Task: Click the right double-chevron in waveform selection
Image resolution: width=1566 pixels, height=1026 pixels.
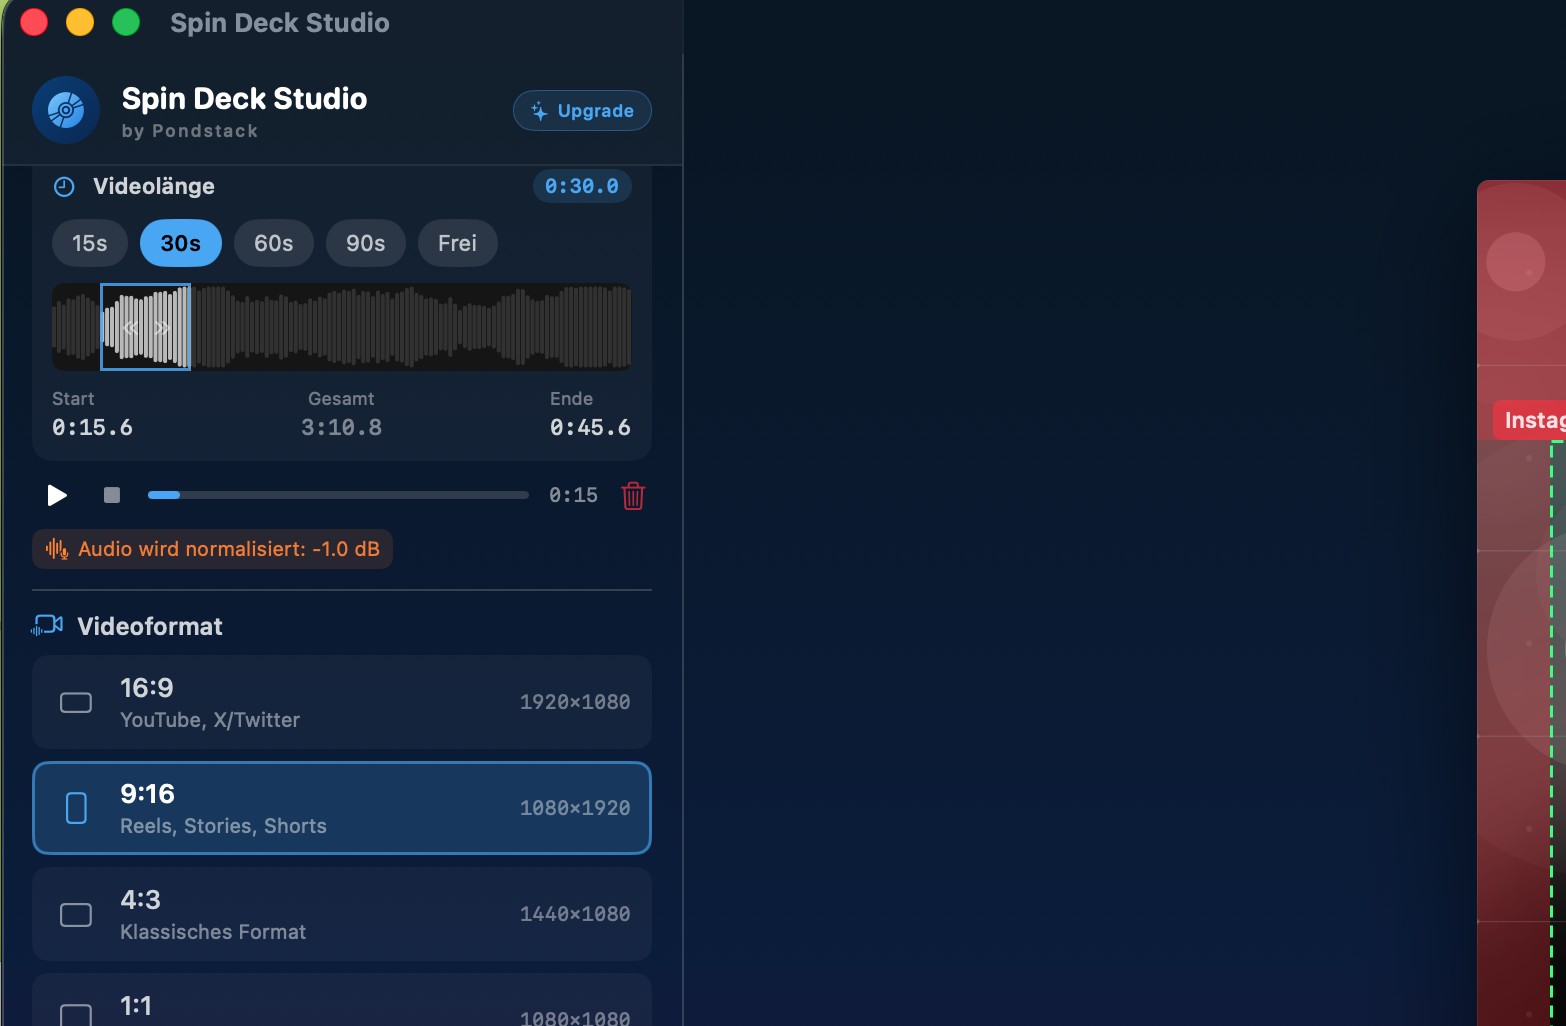Action: point(163,328)
